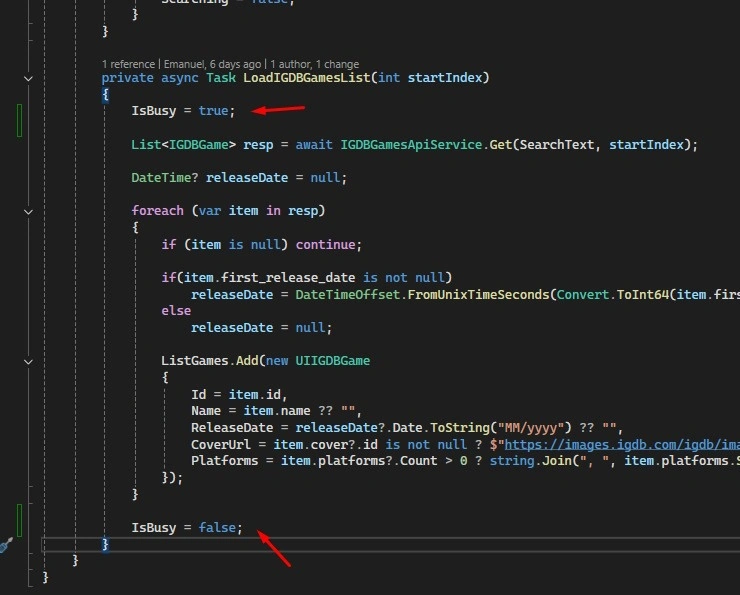
Task: Open the '1 reference' CodeLens link
Action: 128,64
